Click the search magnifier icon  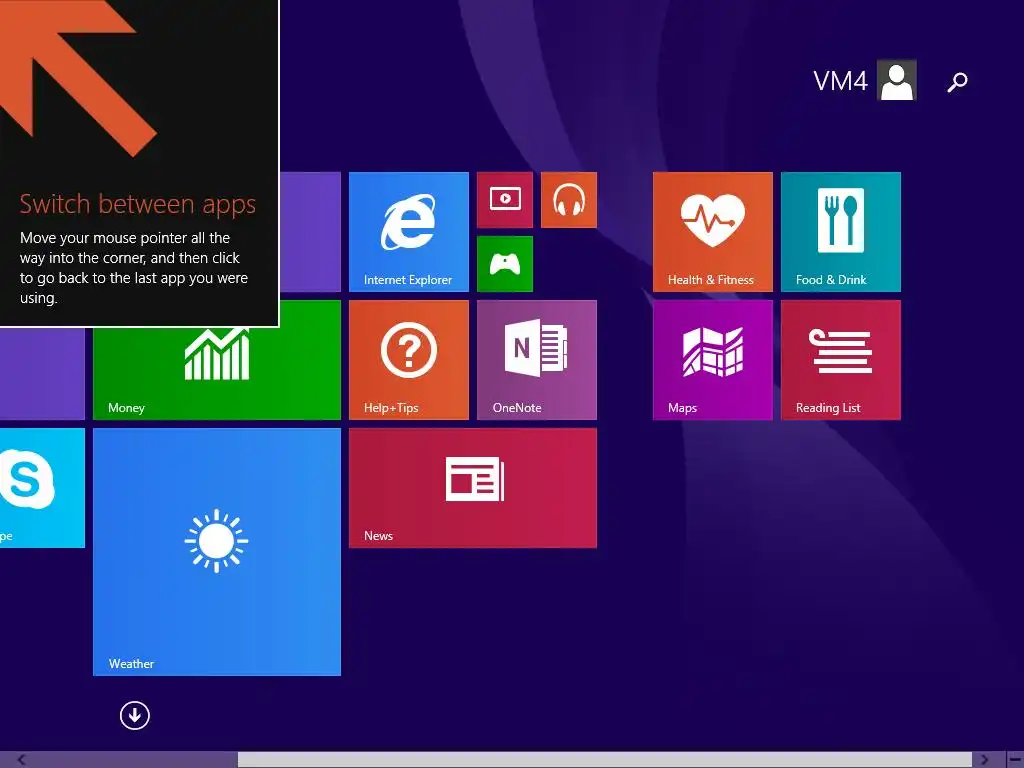click(x=957, y=82)
